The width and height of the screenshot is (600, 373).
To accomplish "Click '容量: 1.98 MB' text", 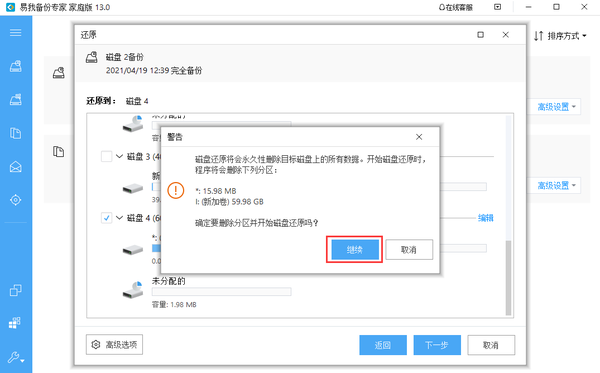I will [174, 305].
